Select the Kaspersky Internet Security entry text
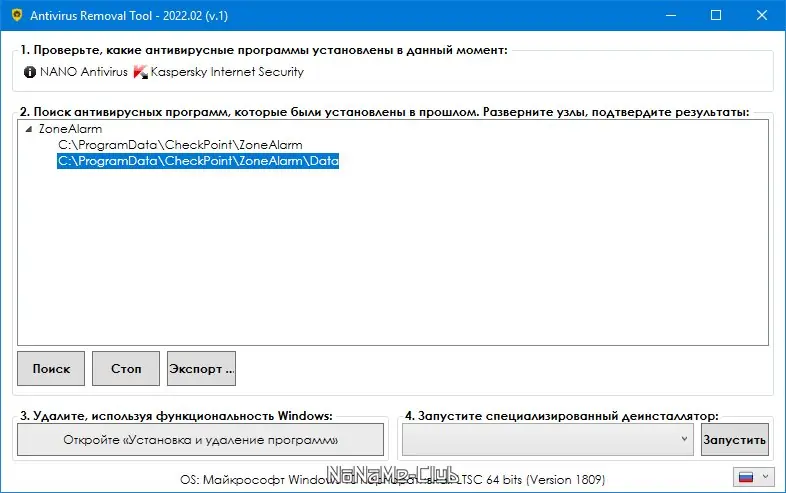Viewport: 786px width, 493px height. (x=227, y=72)
